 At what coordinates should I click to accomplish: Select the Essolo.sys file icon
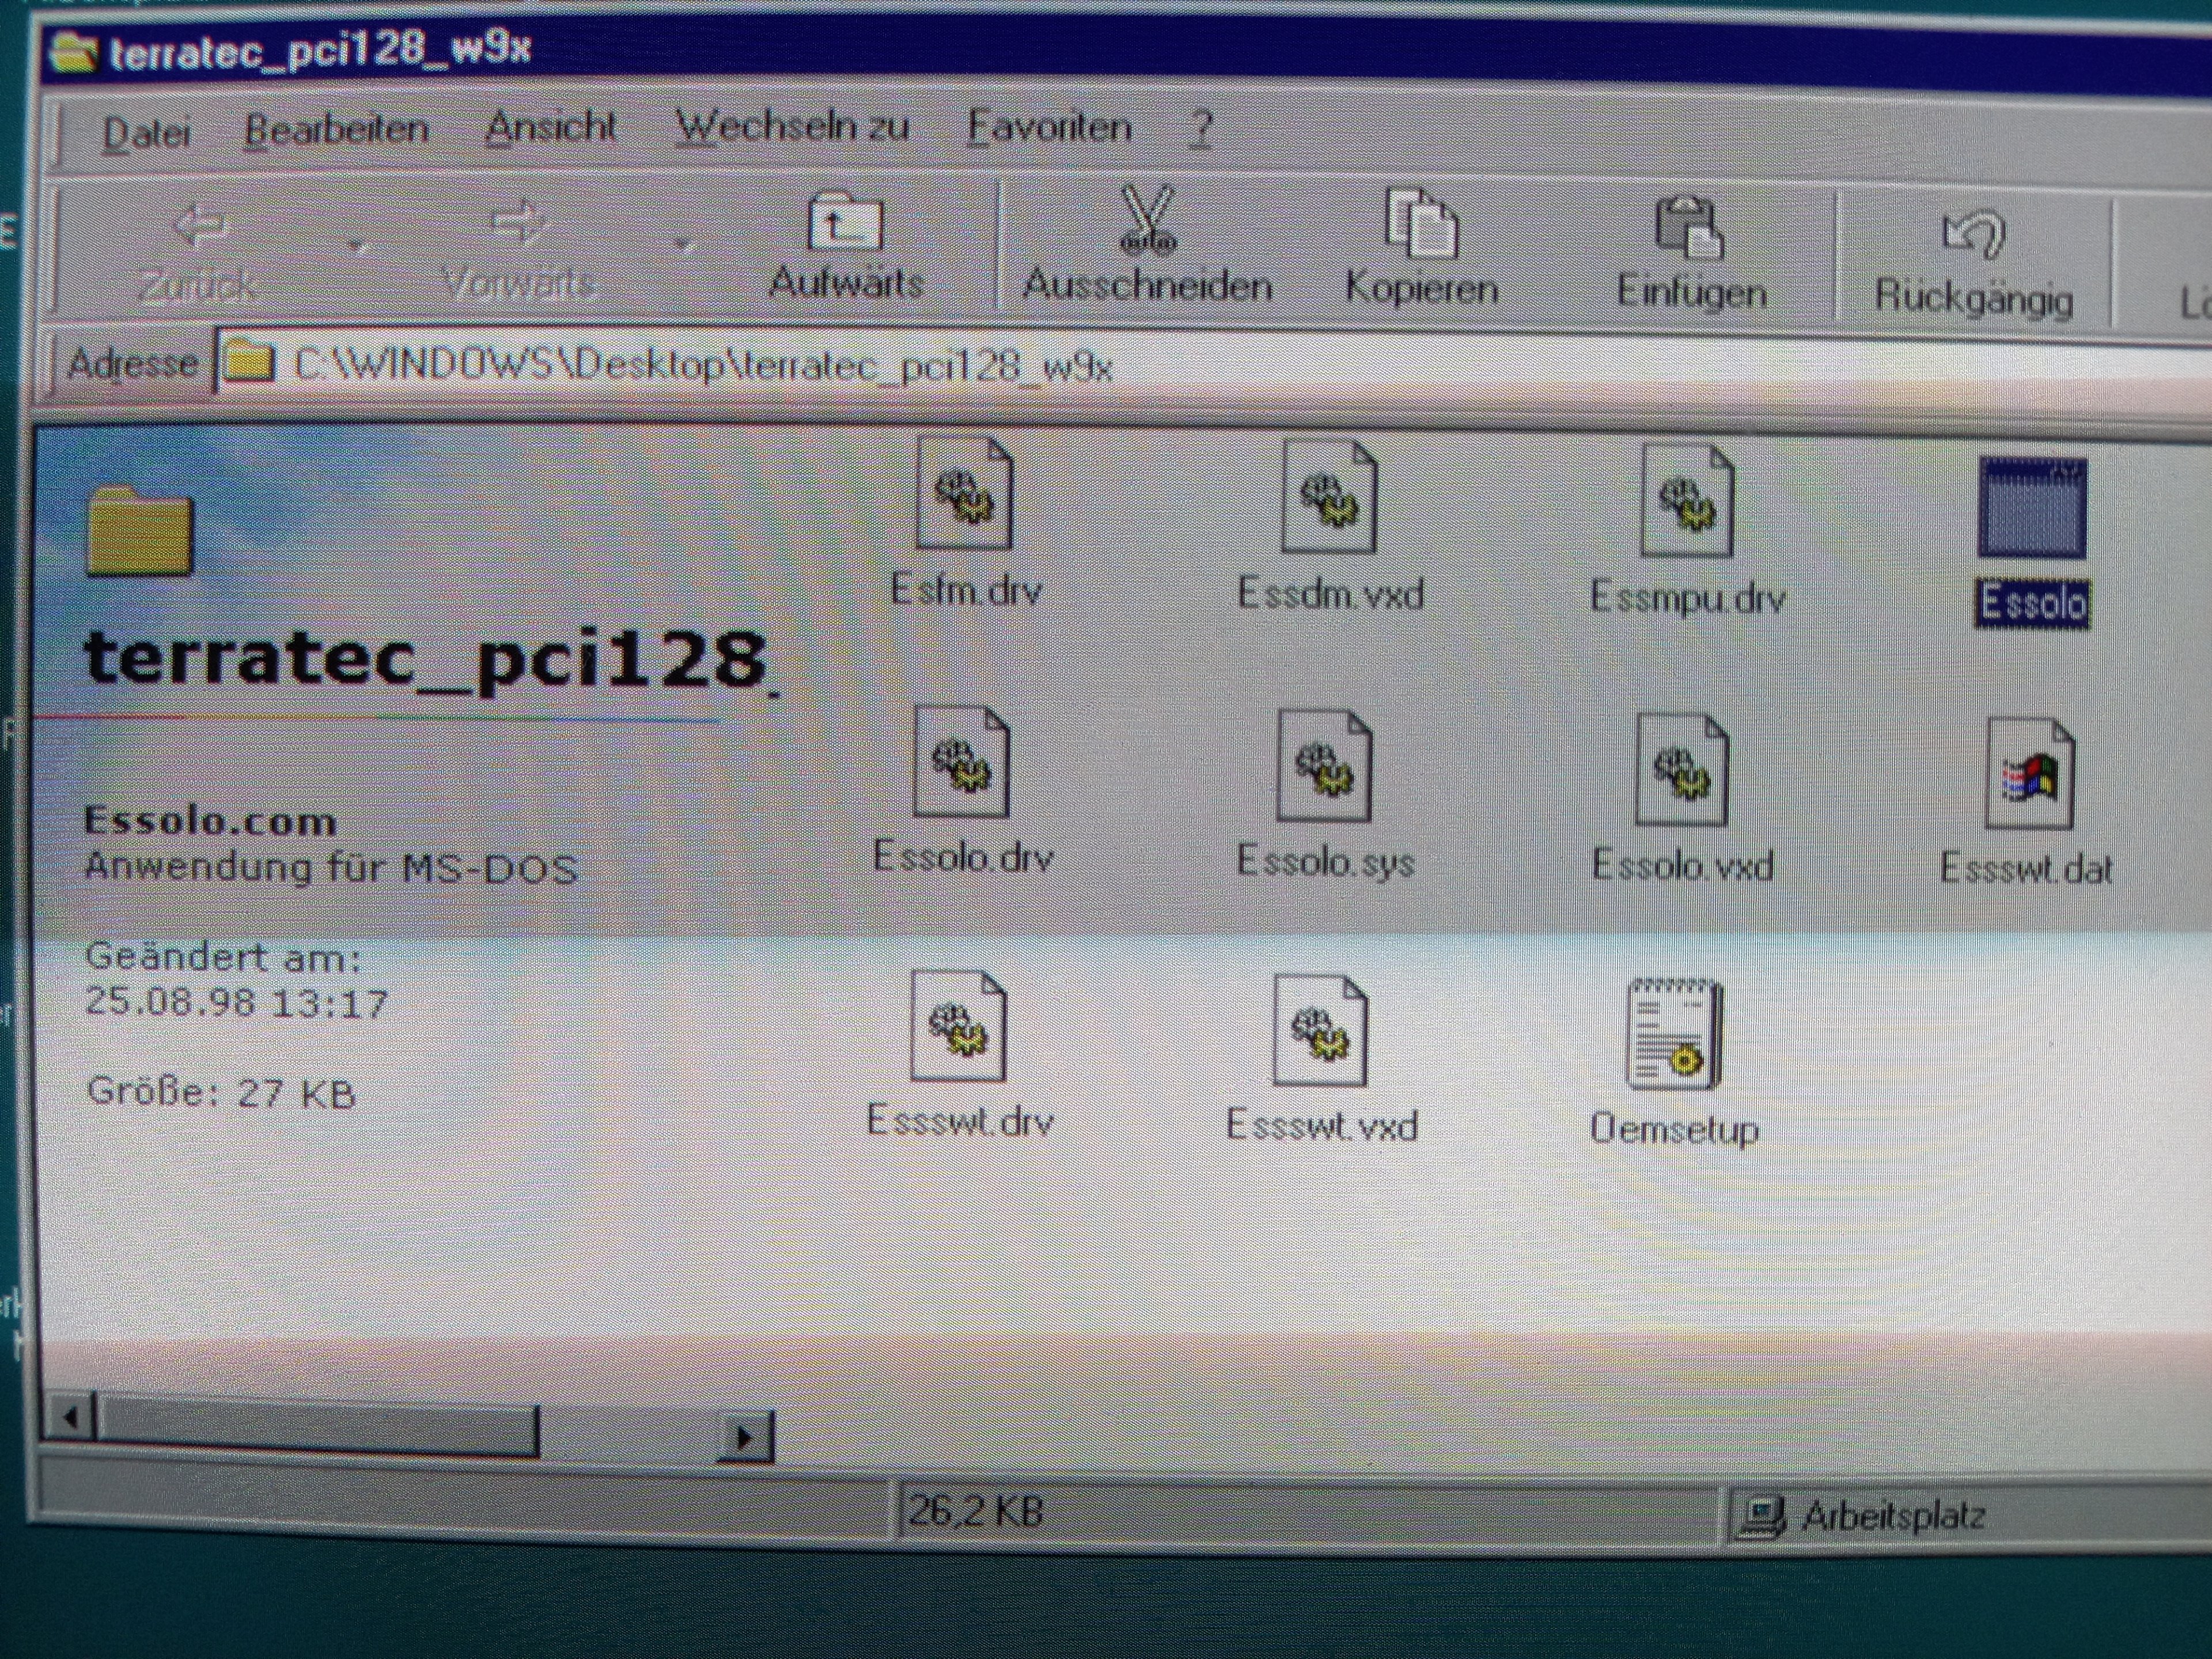(1324, 768)
